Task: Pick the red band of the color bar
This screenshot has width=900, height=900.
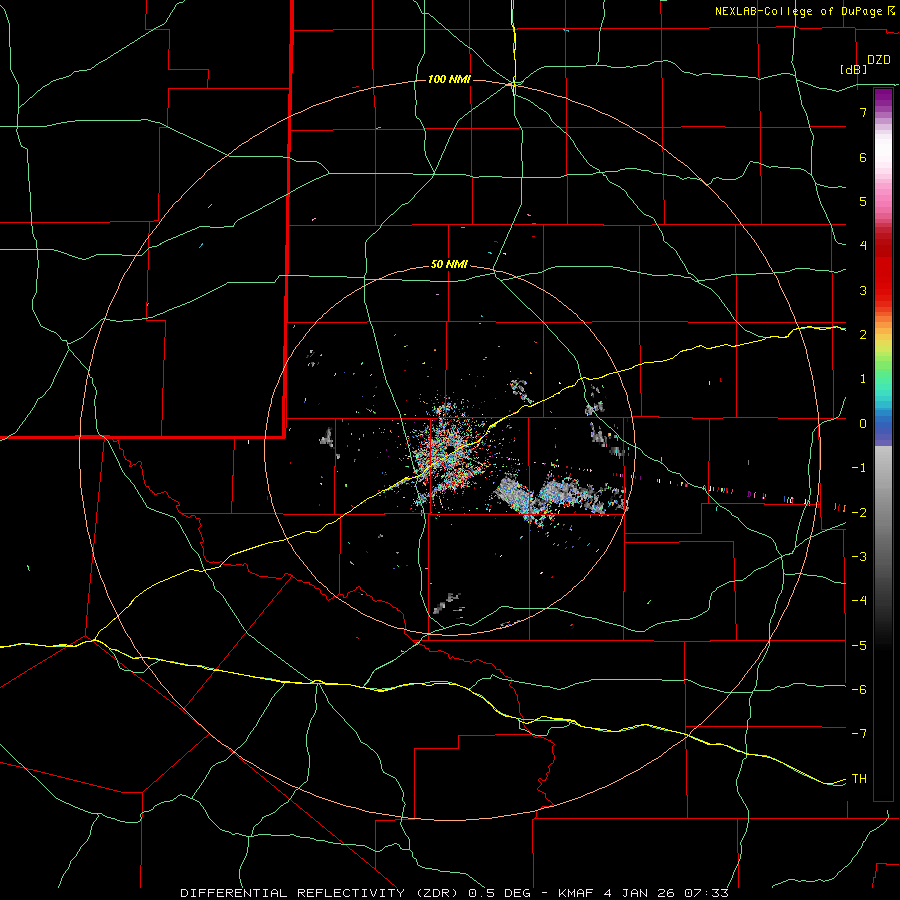Action: [x=883, y=270]
